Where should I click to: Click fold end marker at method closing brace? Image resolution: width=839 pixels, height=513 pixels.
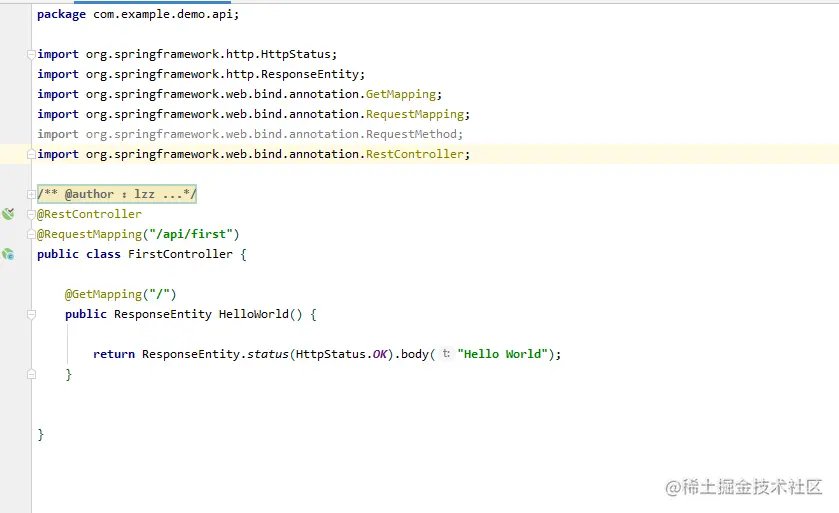[31, 374]
